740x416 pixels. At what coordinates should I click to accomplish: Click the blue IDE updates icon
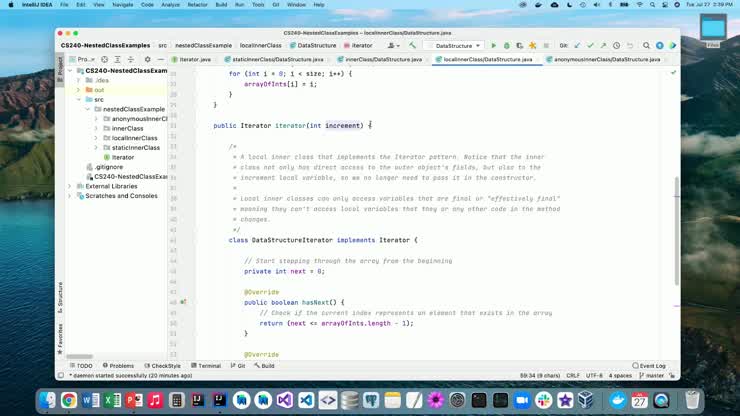tap(660, 46)
